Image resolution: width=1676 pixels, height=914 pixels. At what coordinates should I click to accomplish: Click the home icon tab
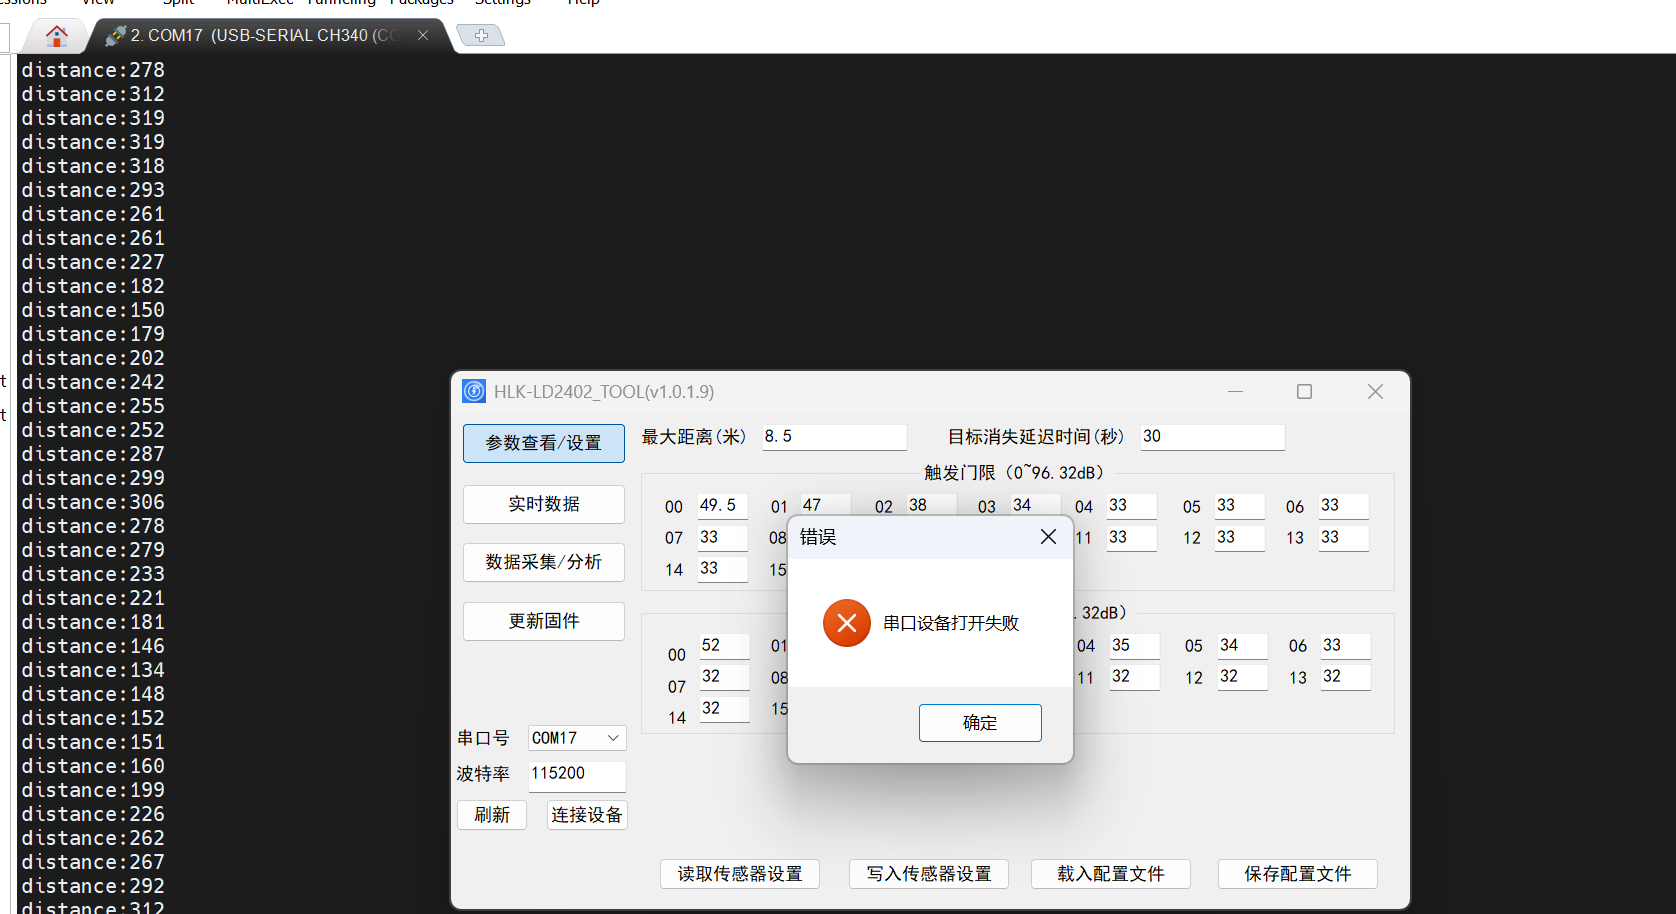click(x=57, y=36)
